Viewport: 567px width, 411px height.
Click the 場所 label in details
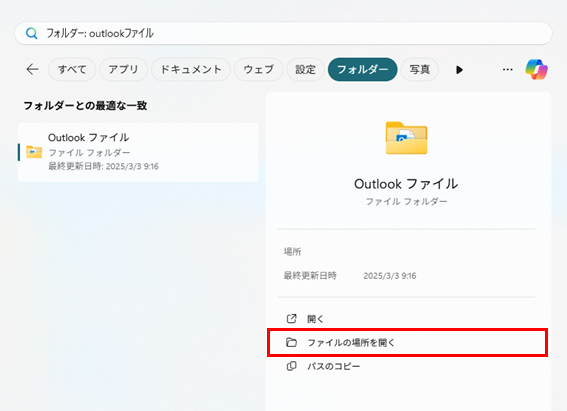292,252
